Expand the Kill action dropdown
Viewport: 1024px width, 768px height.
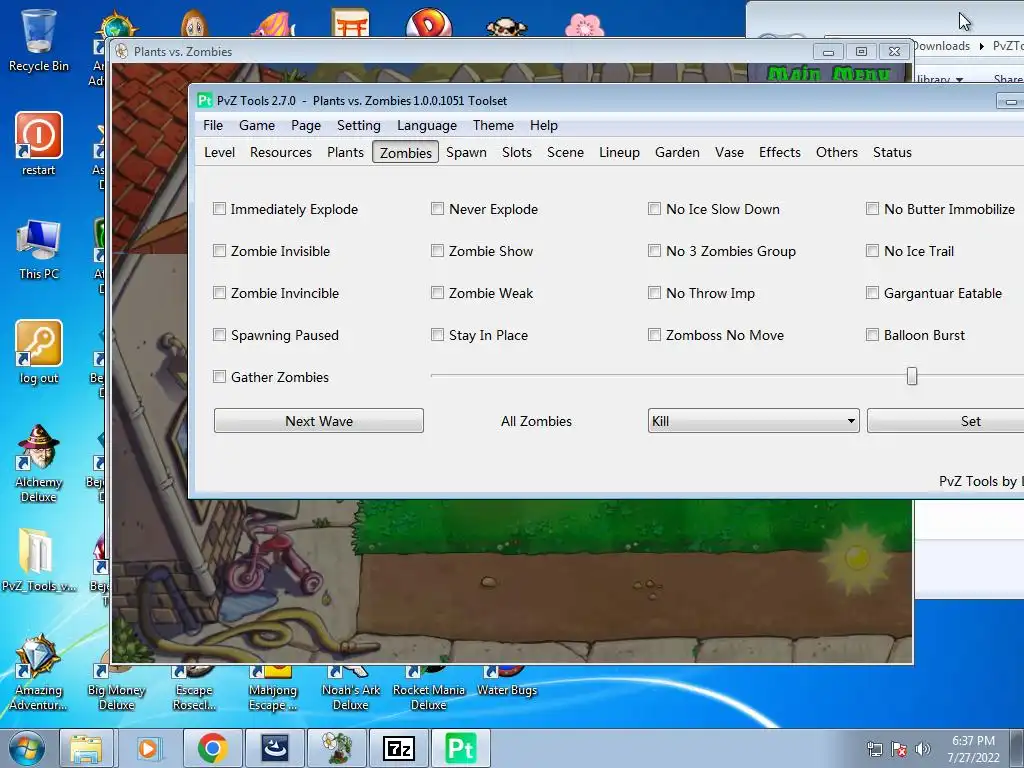[754, 421]
